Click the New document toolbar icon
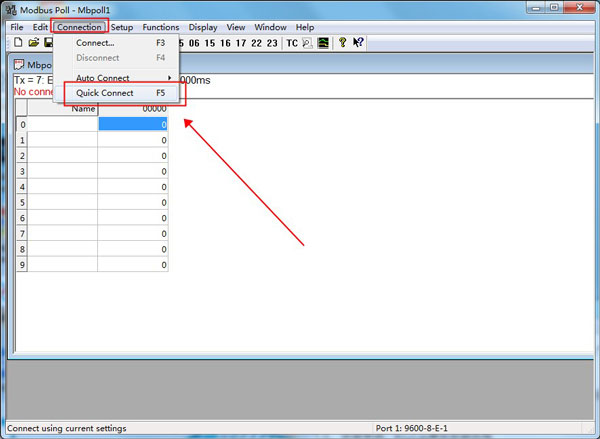 click(x=18, y=43)
